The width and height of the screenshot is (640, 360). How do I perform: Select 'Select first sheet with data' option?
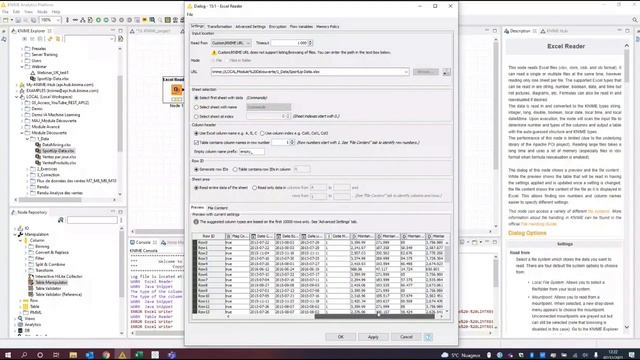tap(196, 98)
